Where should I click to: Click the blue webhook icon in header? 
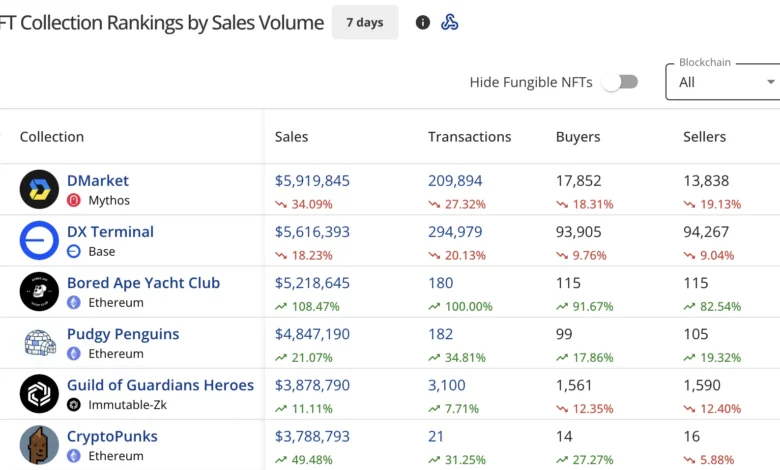450,22
